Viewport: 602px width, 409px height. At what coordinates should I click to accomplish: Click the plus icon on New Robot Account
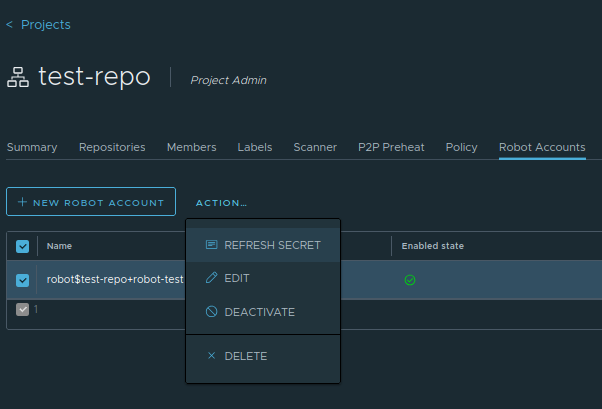pos(22,202)
